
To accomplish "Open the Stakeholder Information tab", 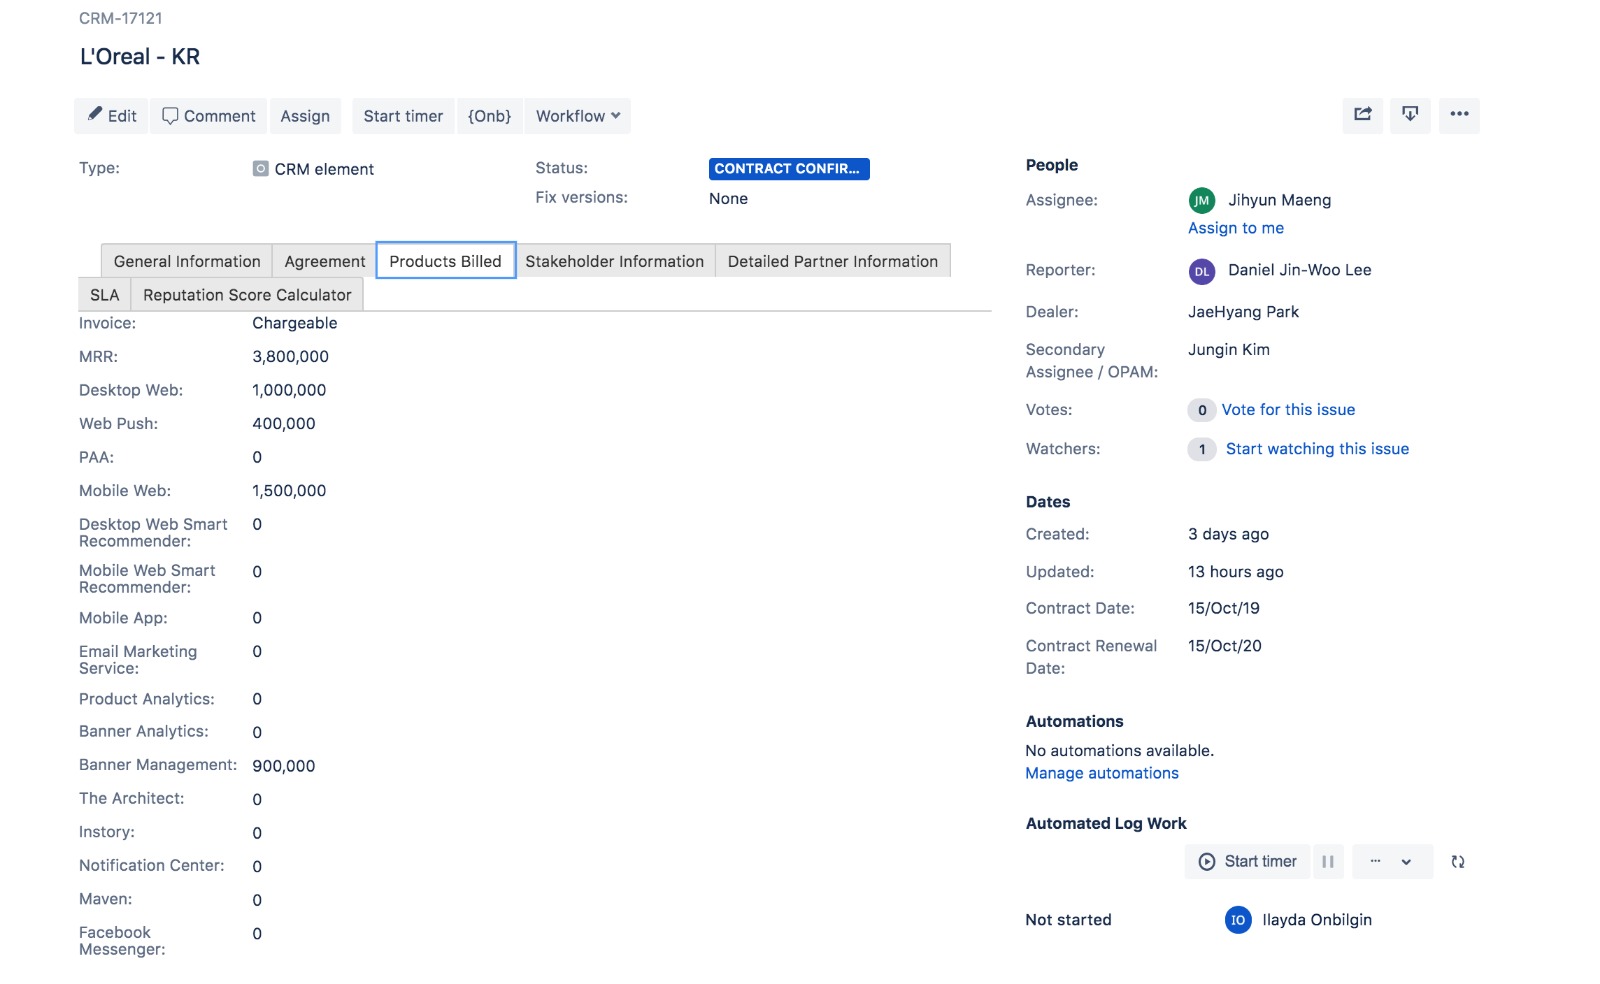I will point(614,261).
